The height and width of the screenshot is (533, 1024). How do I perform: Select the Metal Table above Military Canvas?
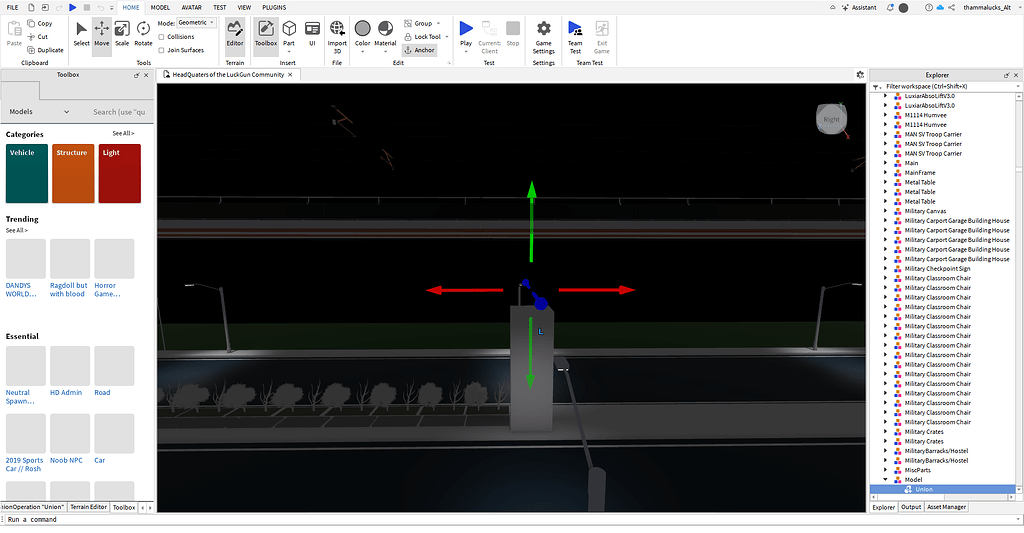(x=920, y=202)
